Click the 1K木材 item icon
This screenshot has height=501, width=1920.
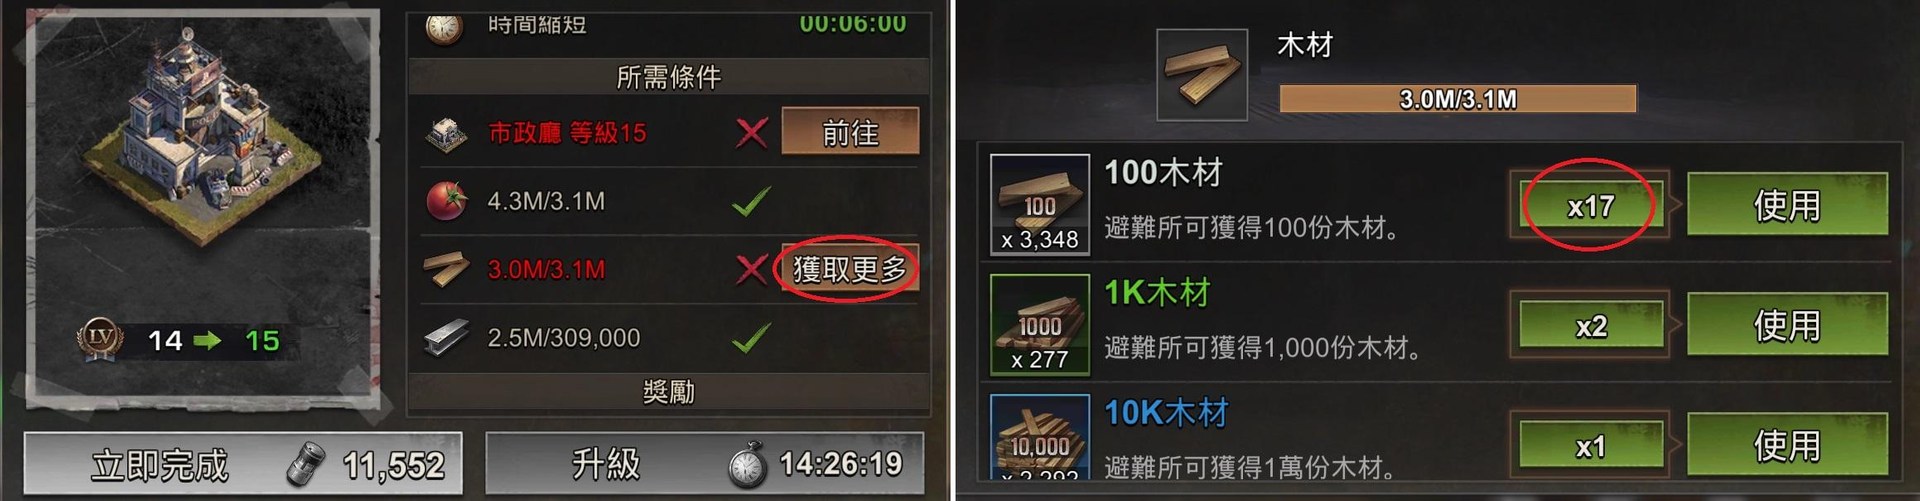1040,325
